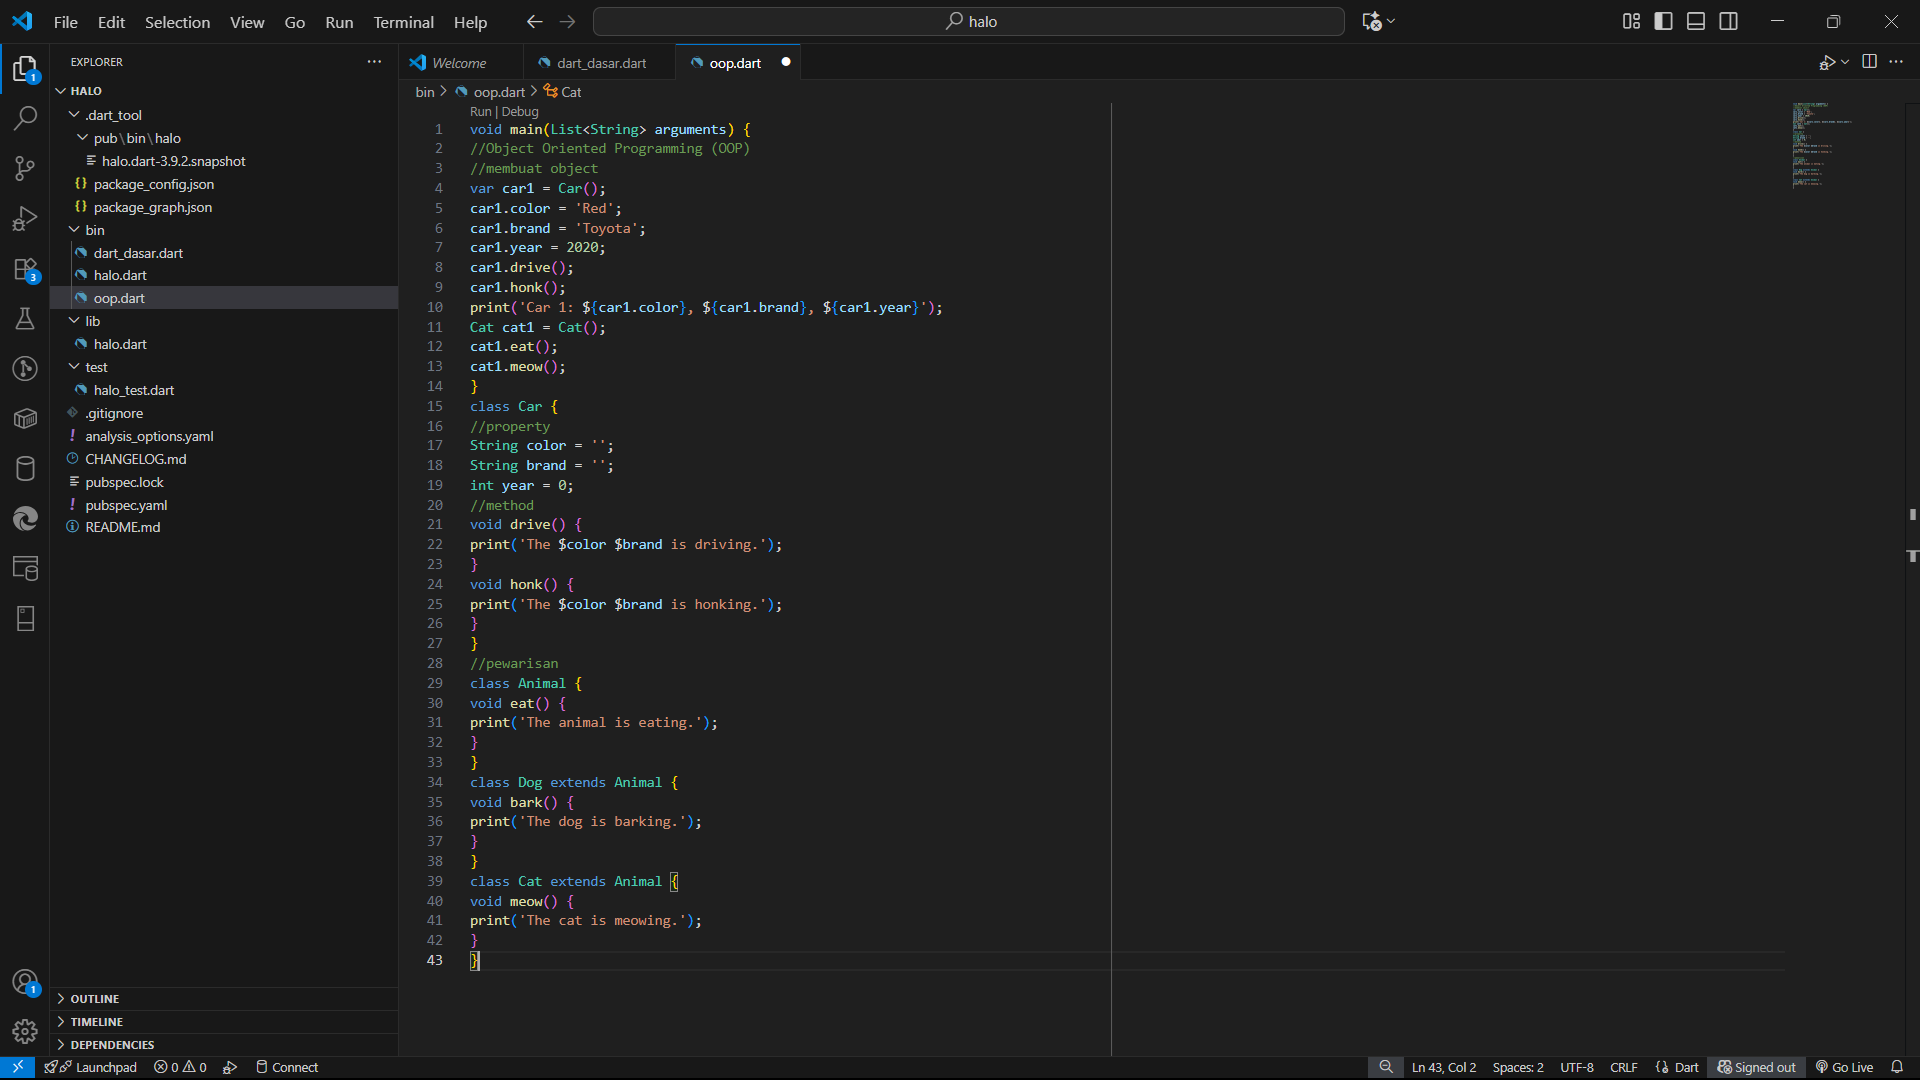This screenshot has height=1080, width=1920.
Task: Open Source Control view icon
Action: click(x=25, y=168)
